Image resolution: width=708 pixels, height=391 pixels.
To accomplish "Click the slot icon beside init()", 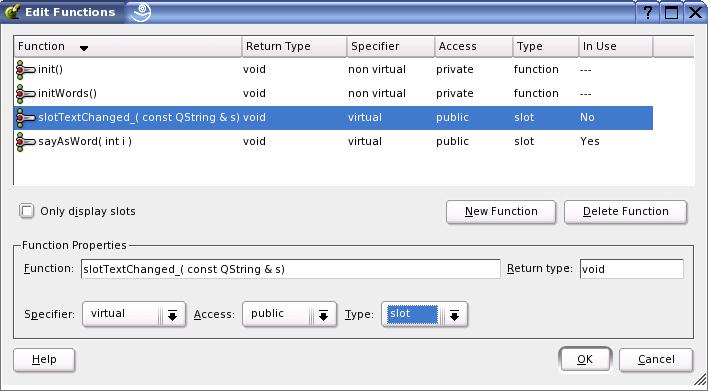I will [x=26, y=70].
